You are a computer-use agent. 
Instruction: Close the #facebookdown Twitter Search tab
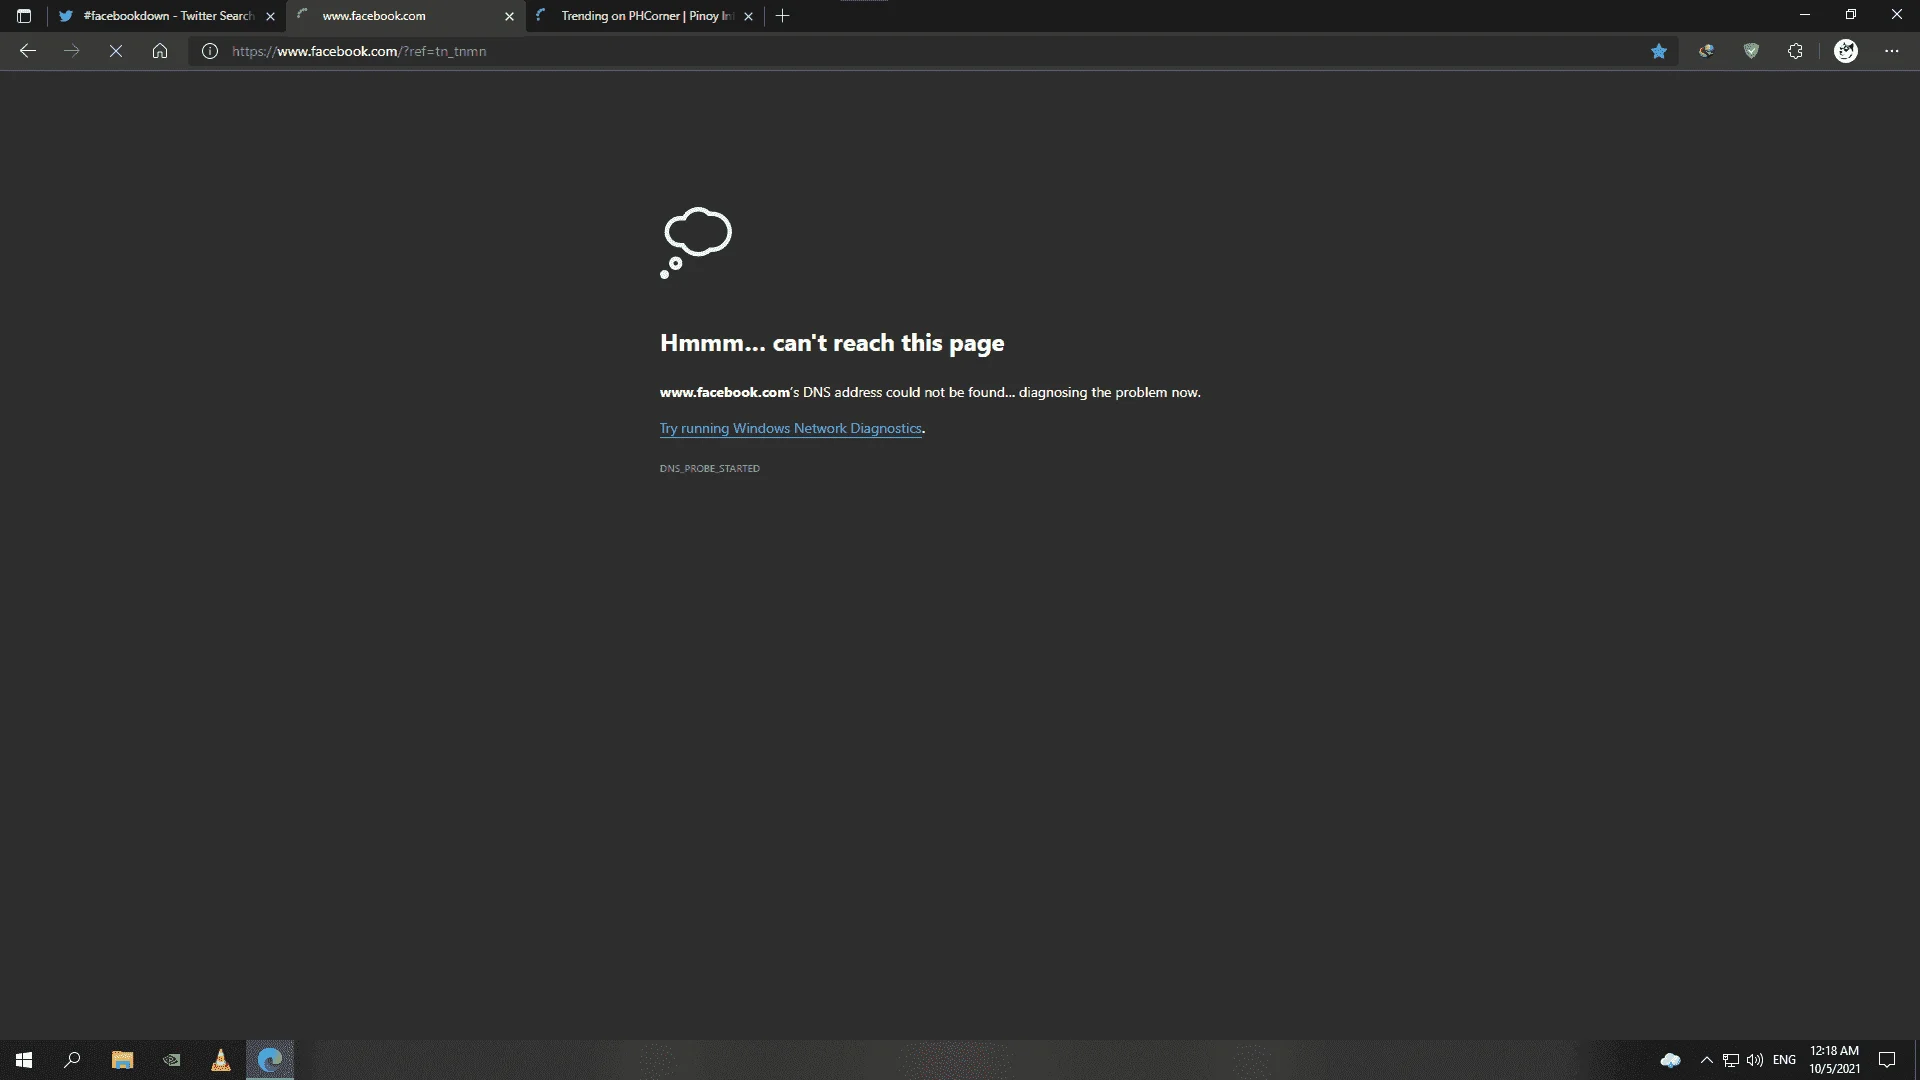pyautogui.click(x=270, y=16)
